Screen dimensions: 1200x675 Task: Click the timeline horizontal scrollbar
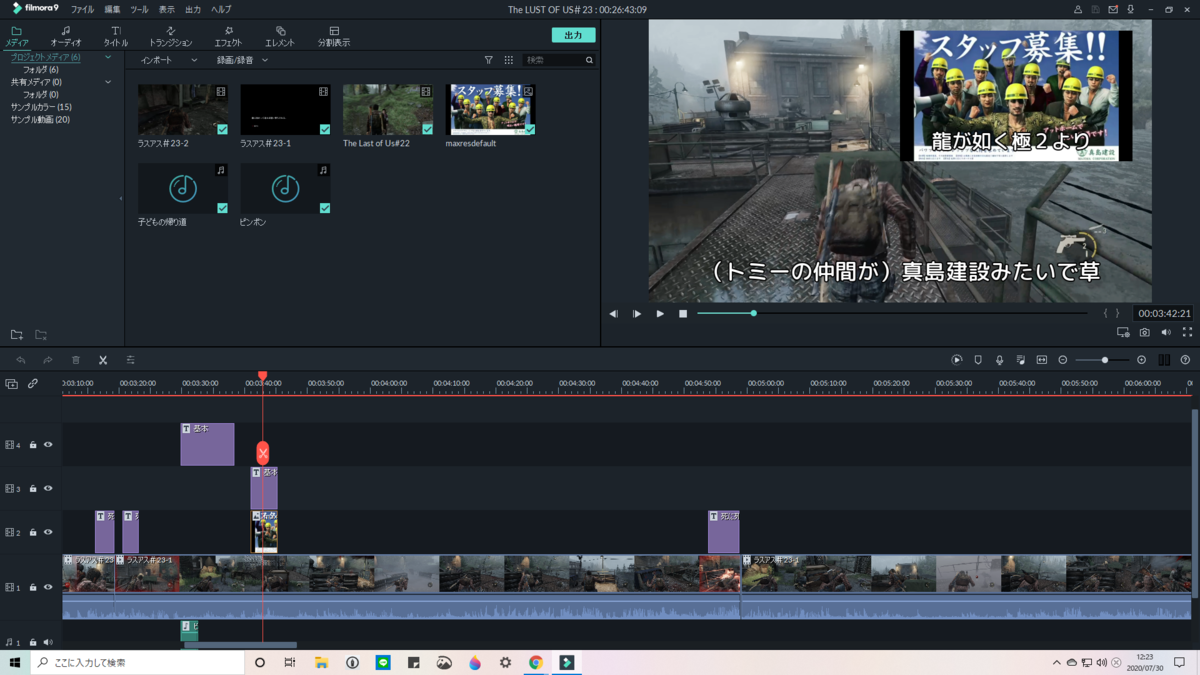pyautogui.click(x=240, y=645)
